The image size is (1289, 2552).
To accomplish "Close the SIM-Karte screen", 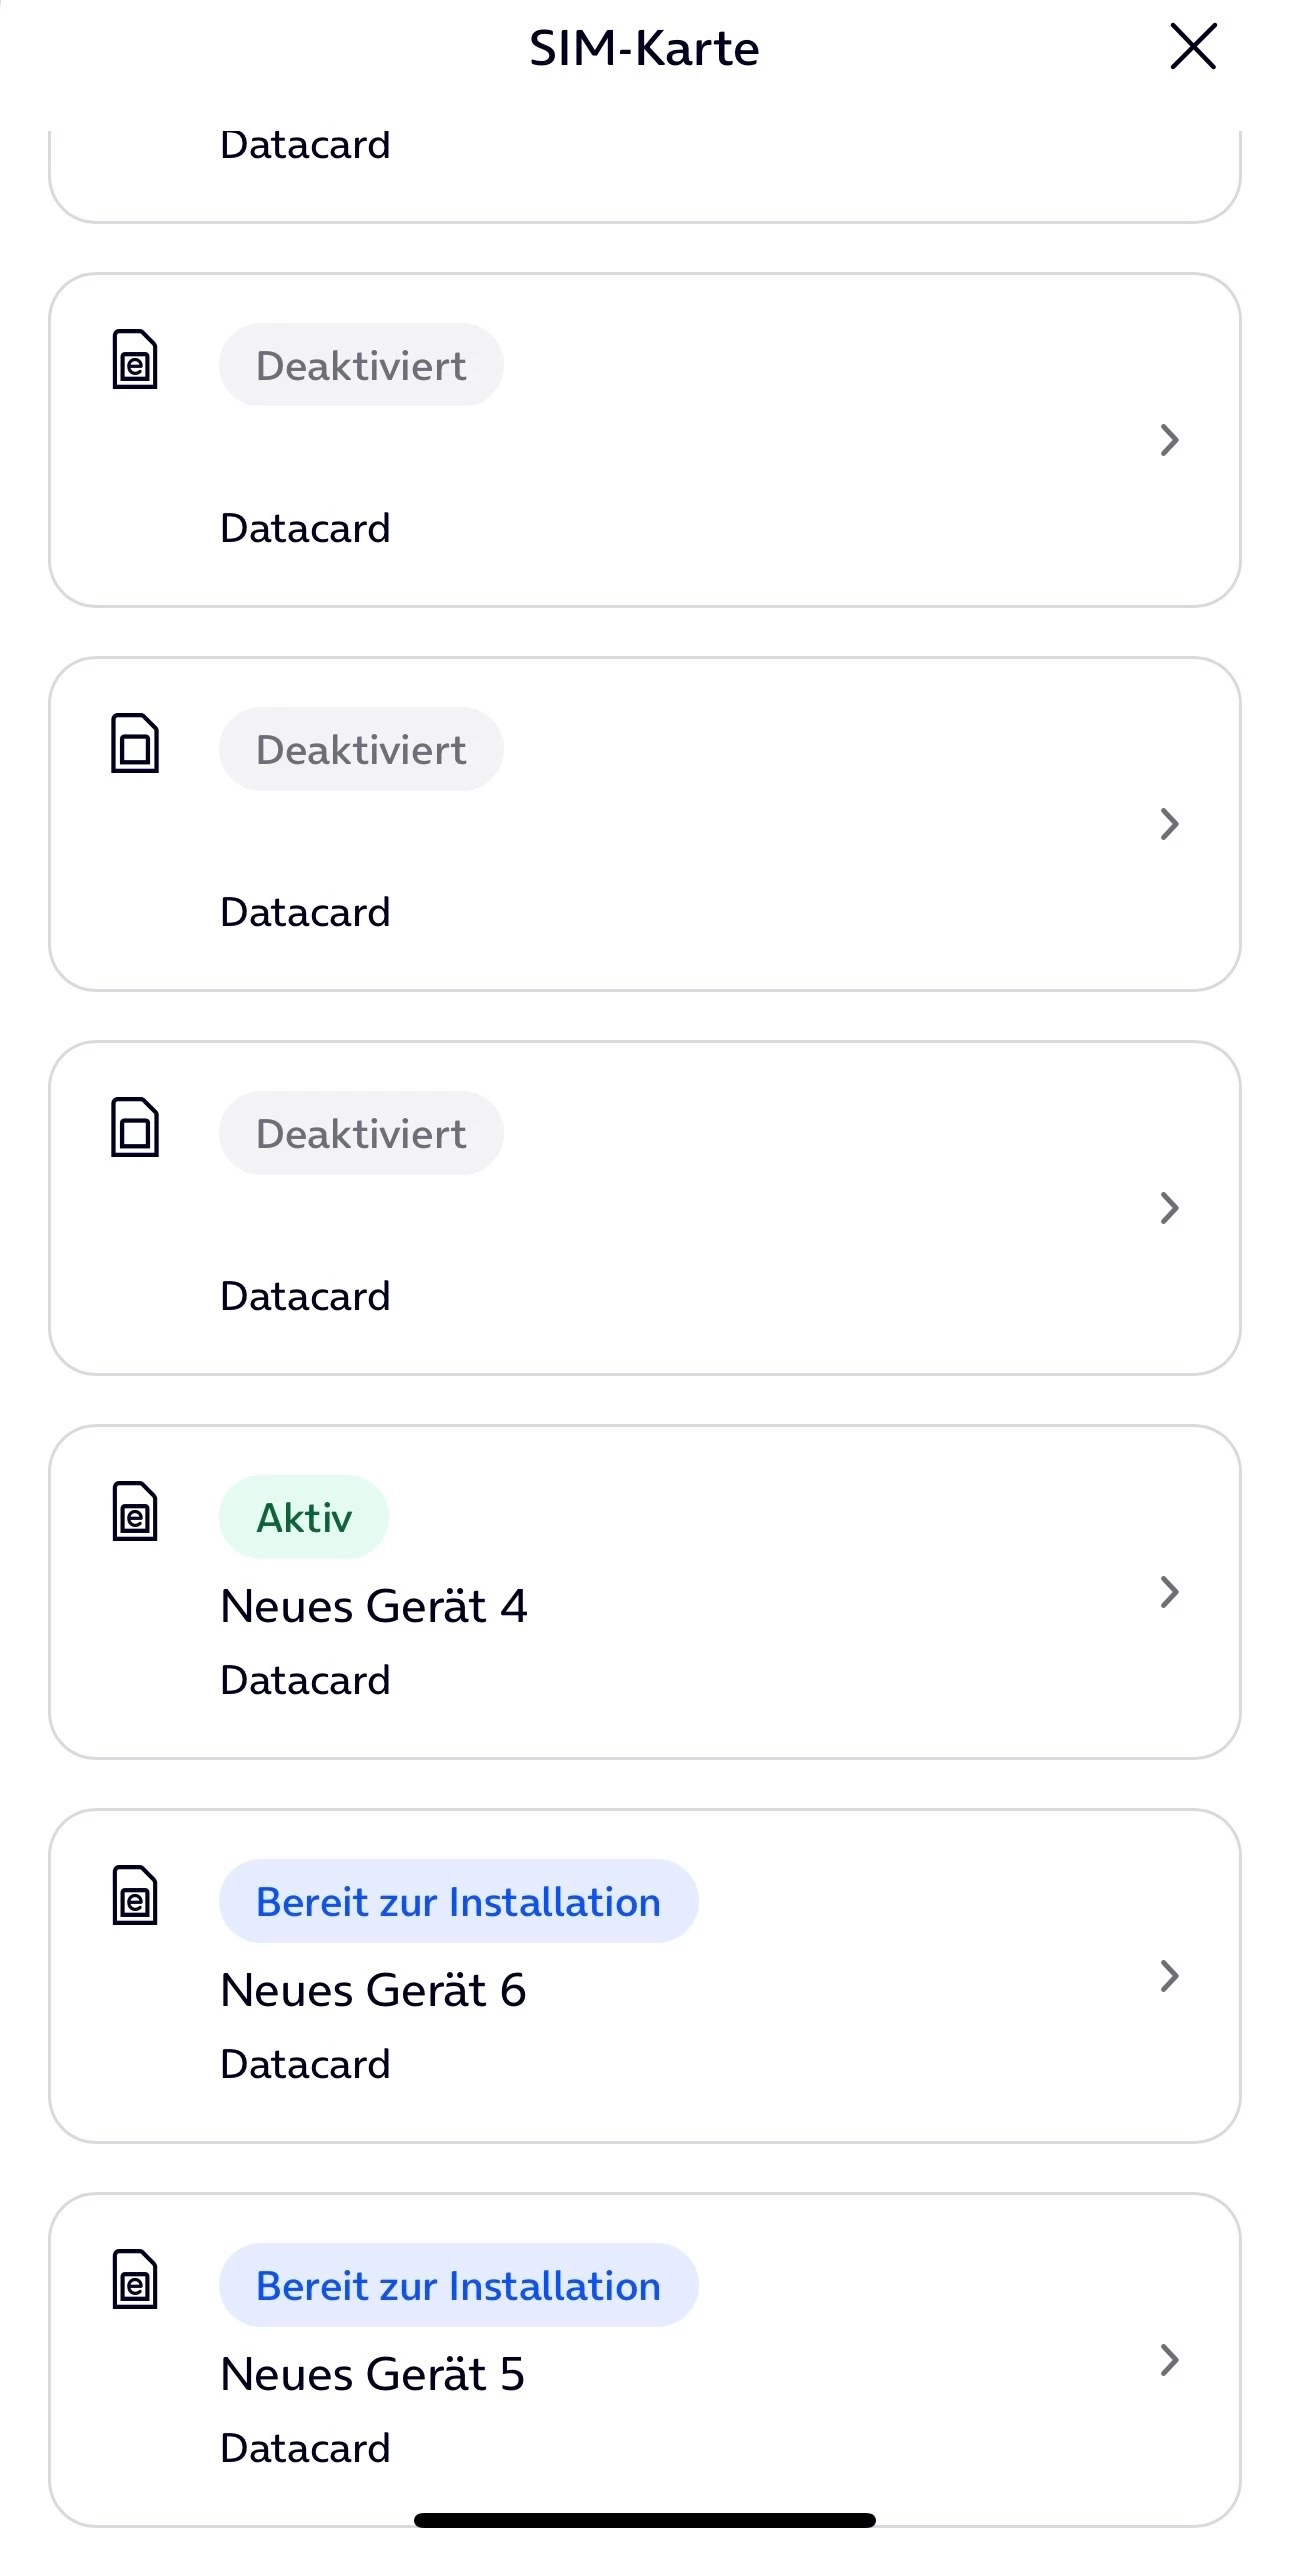I will (x=1192, y=47).
